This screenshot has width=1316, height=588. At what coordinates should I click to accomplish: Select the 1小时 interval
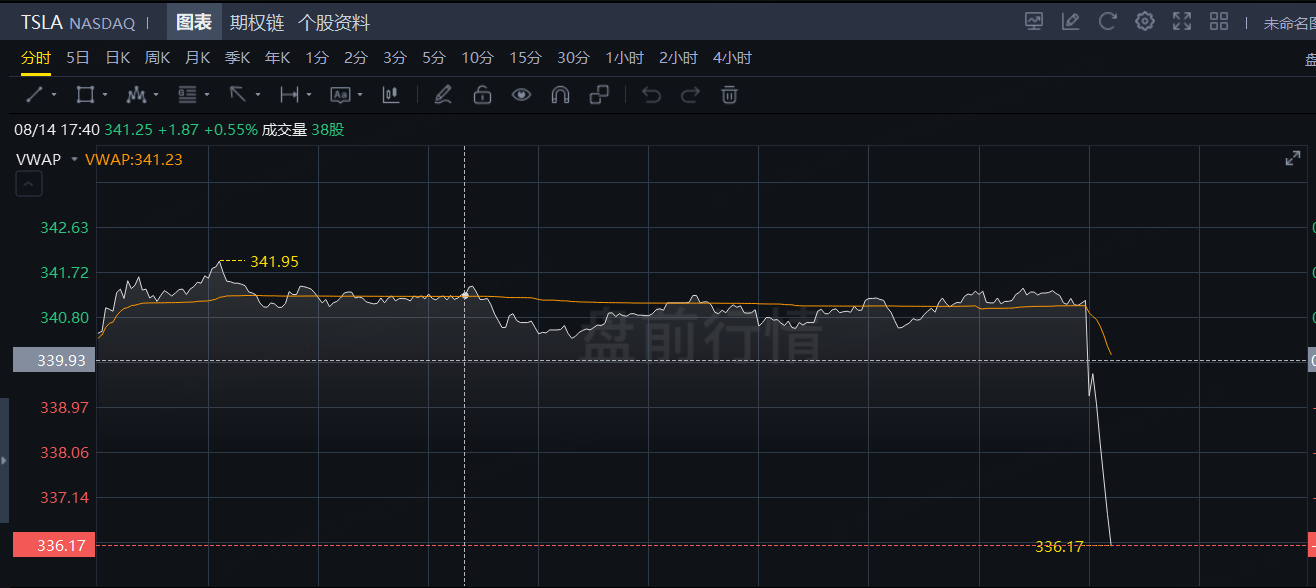(x=625, y=58)
